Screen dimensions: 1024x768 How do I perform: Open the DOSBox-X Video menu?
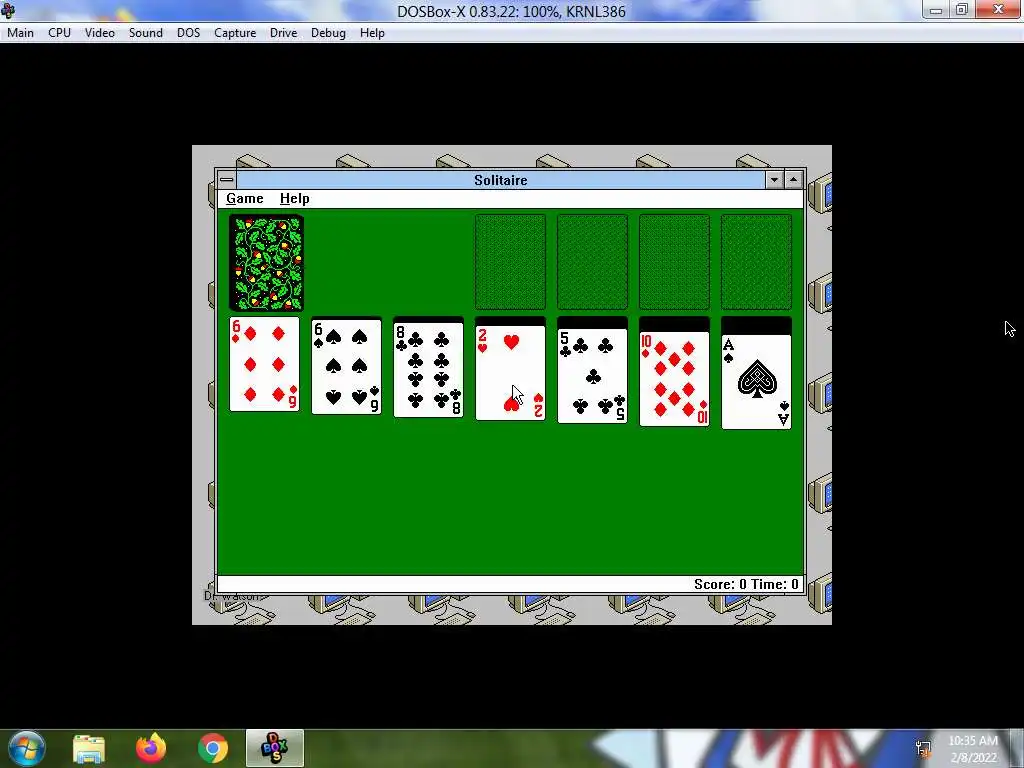[x=100, y=33]
